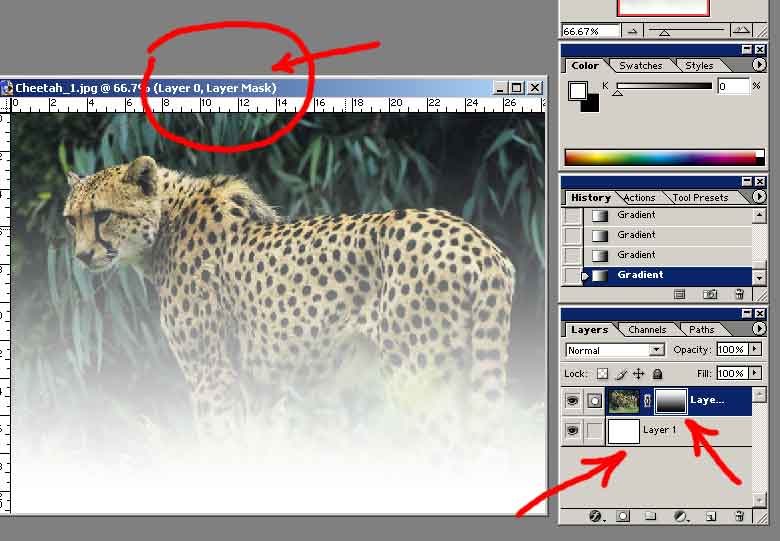Click the layer Fill value field
Image resolution: width=780 pixels, height=541 pixels.
pyautogui.click(x=731, y=373)
